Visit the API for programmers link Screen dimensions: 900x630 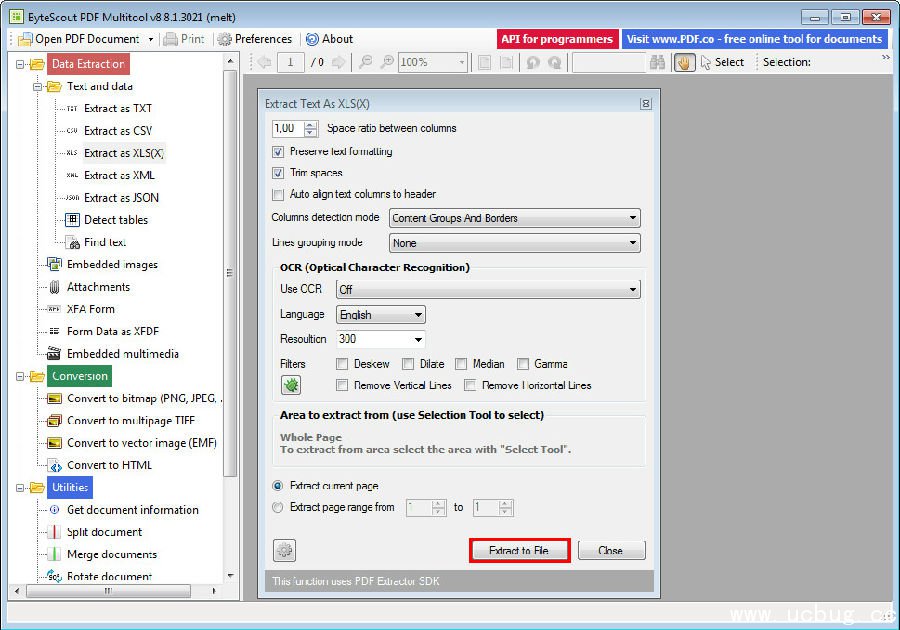pos(556,39)
